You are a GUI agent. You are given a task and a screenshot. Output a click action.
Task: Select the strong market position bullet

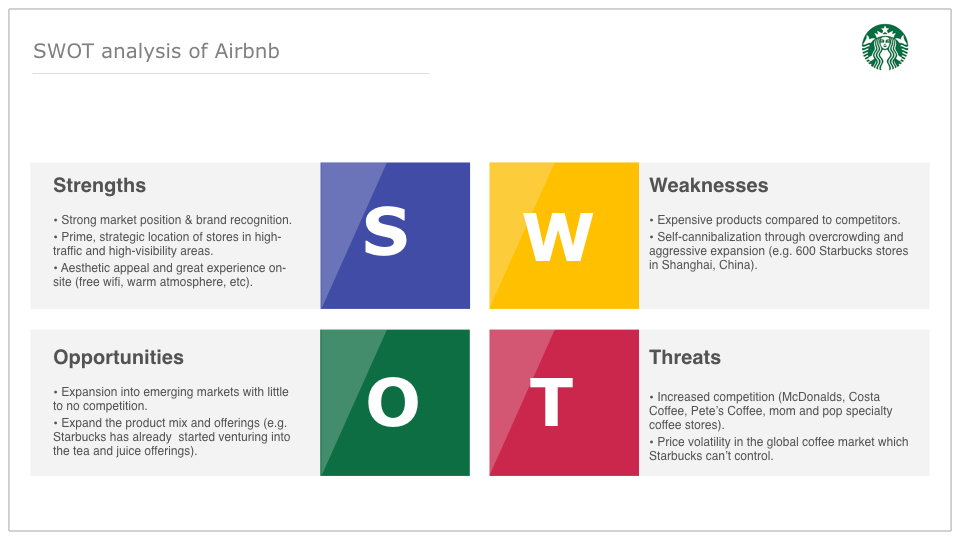click(173, 220)
